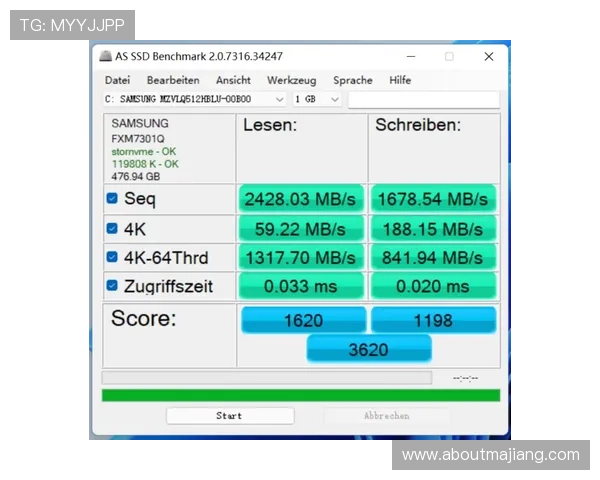Open the Datei menu
This screenshot has width=600, height=480.
pos(117,80)
